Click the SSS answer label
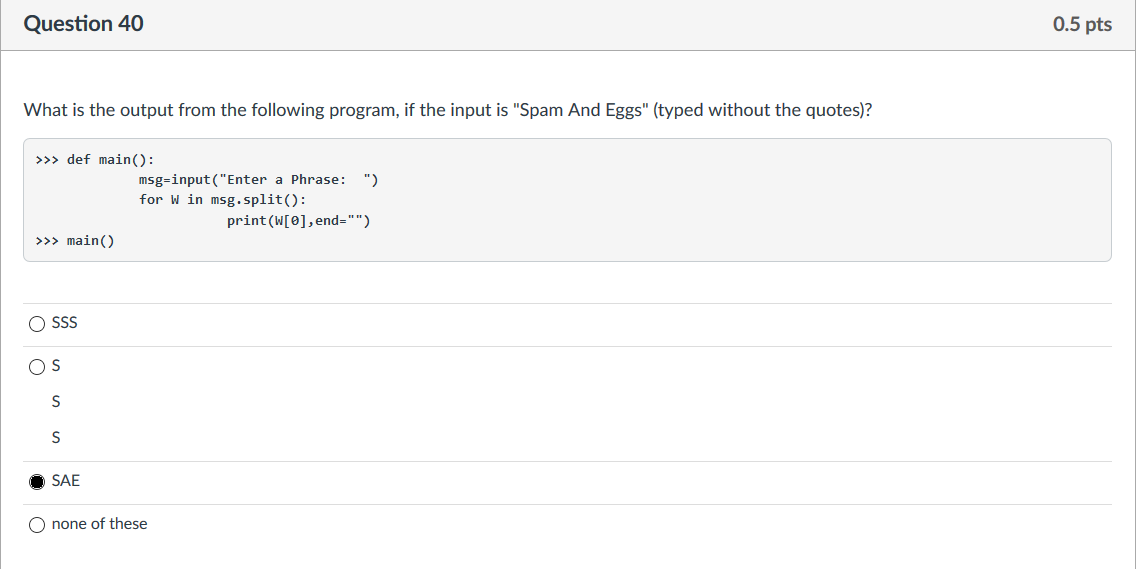This screenshot has height=569, width=1136. [x=64, y=323]
